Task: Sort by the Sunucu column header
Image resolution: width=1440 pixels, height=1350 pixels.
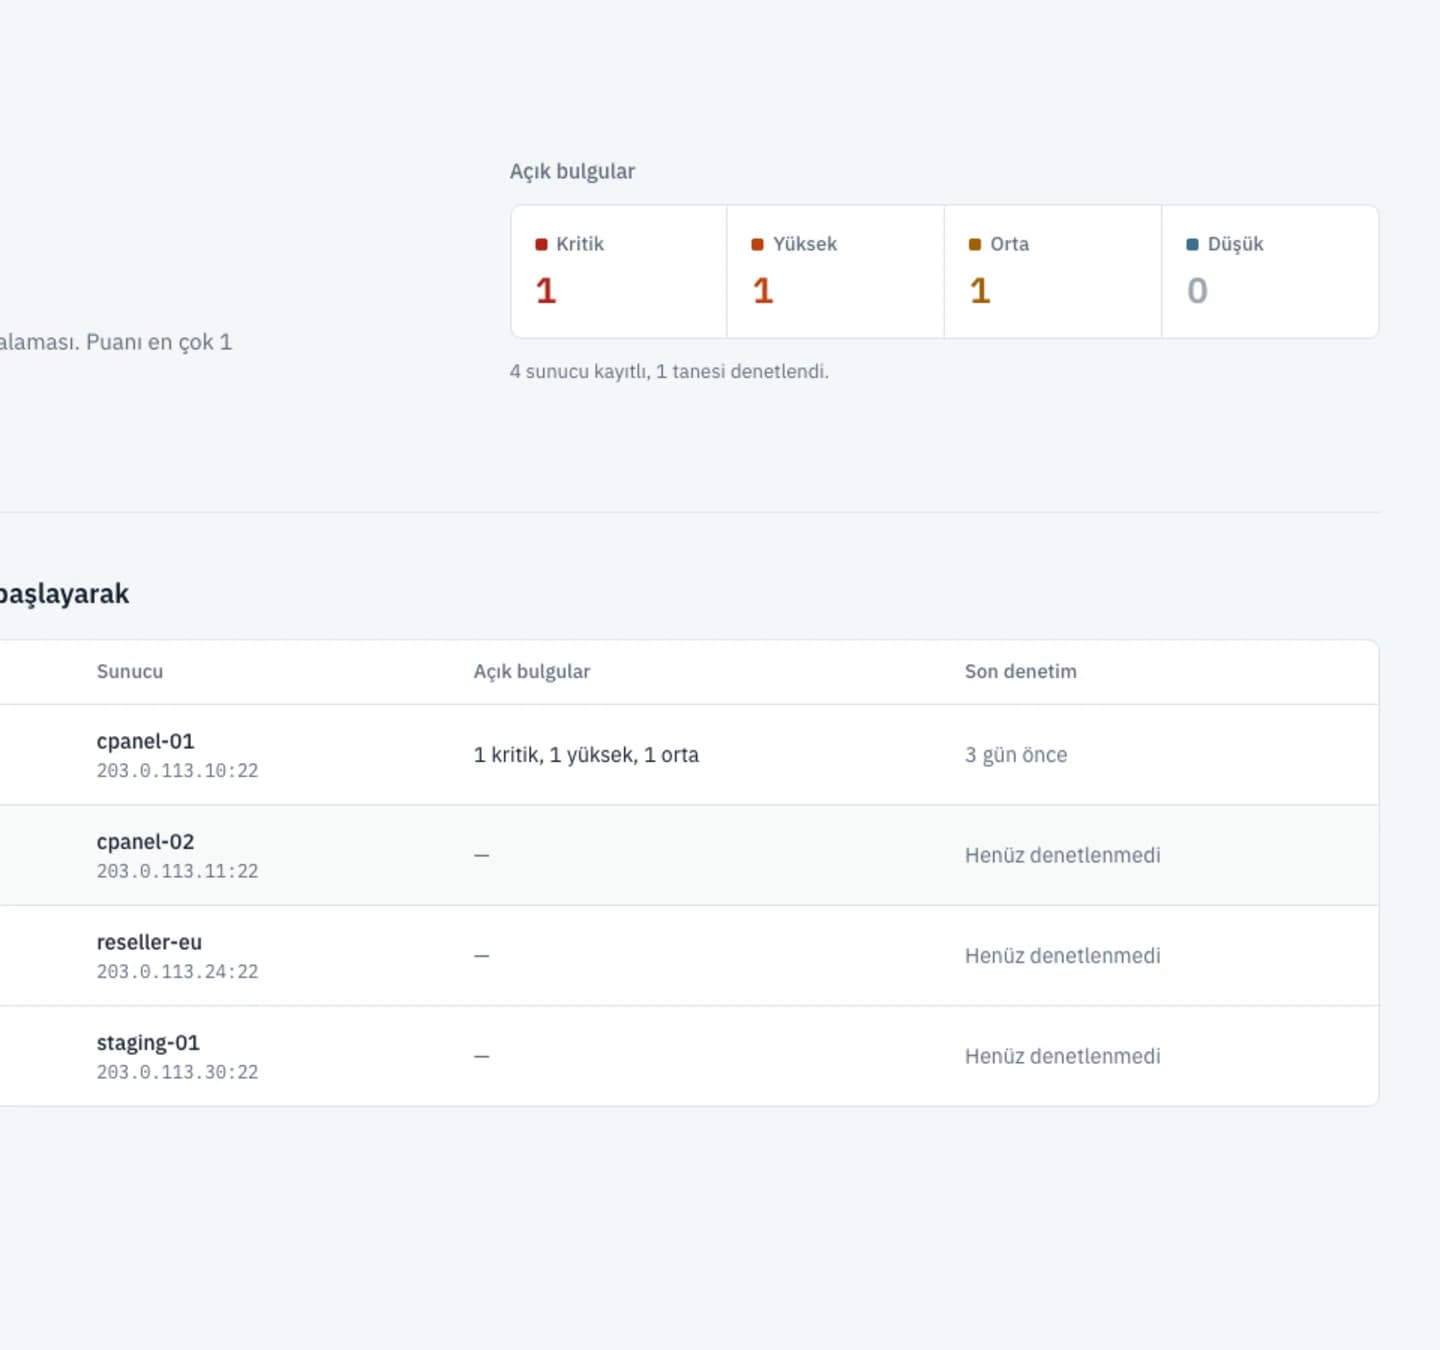Action: (x=130, y=672)
